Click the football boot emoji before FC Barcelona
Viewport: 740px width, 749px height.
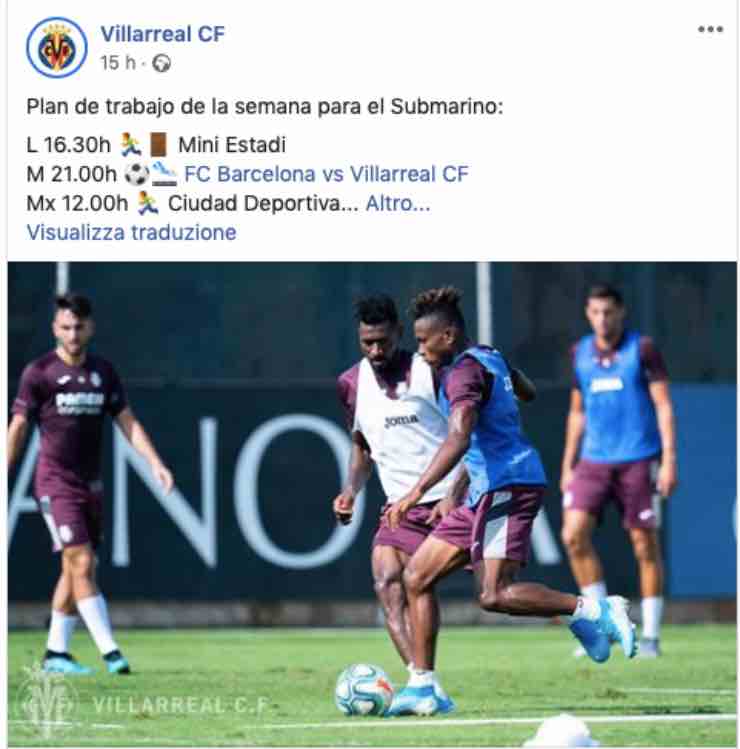point(164,174)
